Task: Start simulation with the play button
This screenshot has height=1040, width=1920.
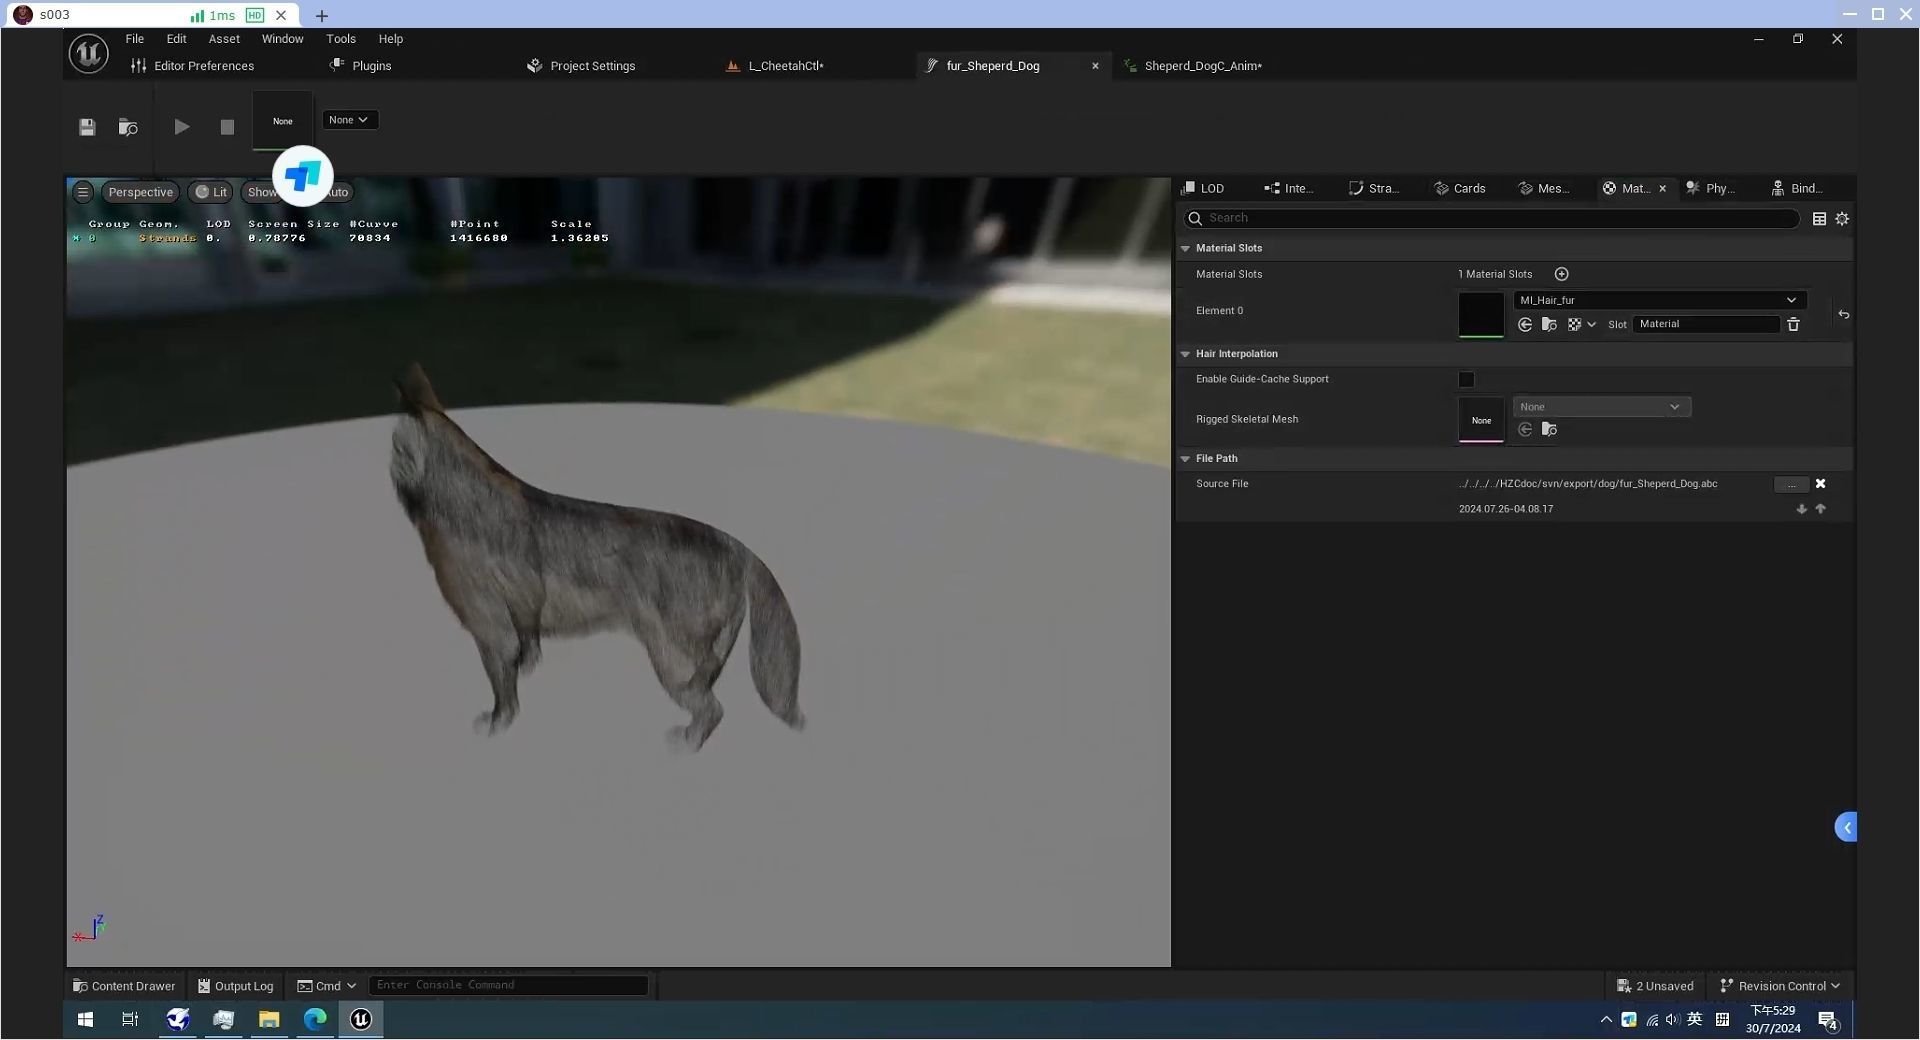Action: click(181, 127)
